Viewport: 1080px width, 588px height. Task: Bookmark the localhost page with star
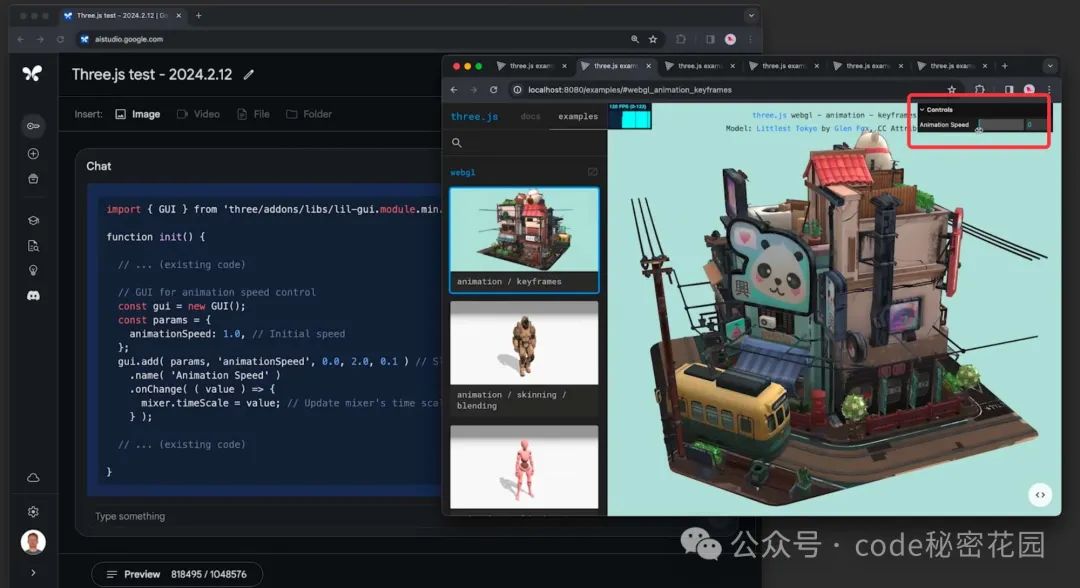[x=951, y=90]
